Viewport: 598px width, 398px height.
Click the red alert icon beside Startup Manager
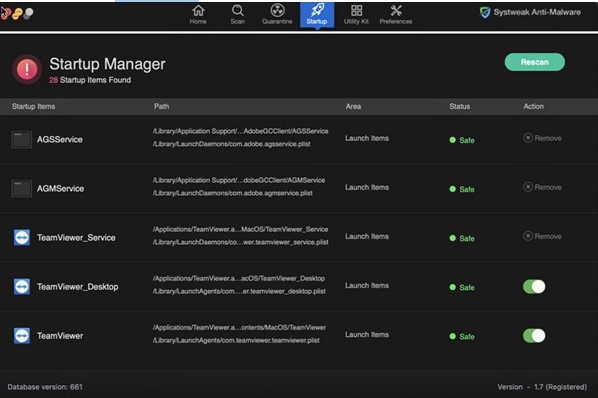(x=27, y=69)
